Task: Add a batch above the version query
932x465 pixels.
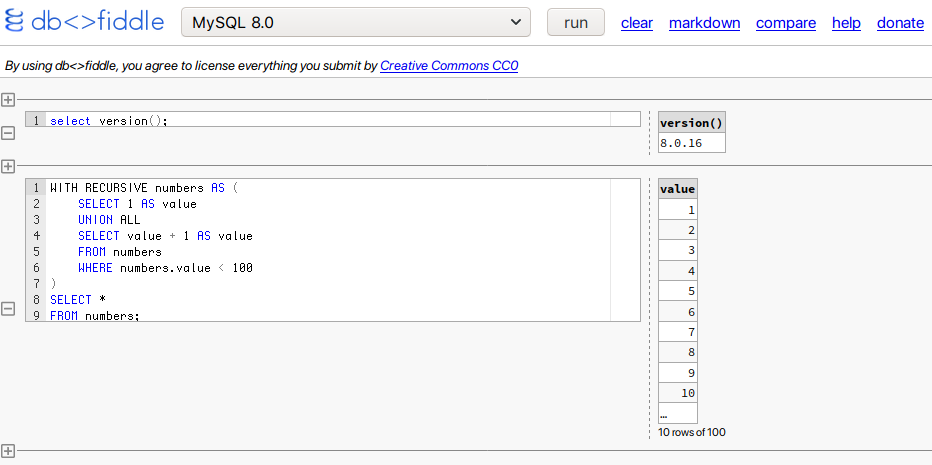Action: [8, 100]
